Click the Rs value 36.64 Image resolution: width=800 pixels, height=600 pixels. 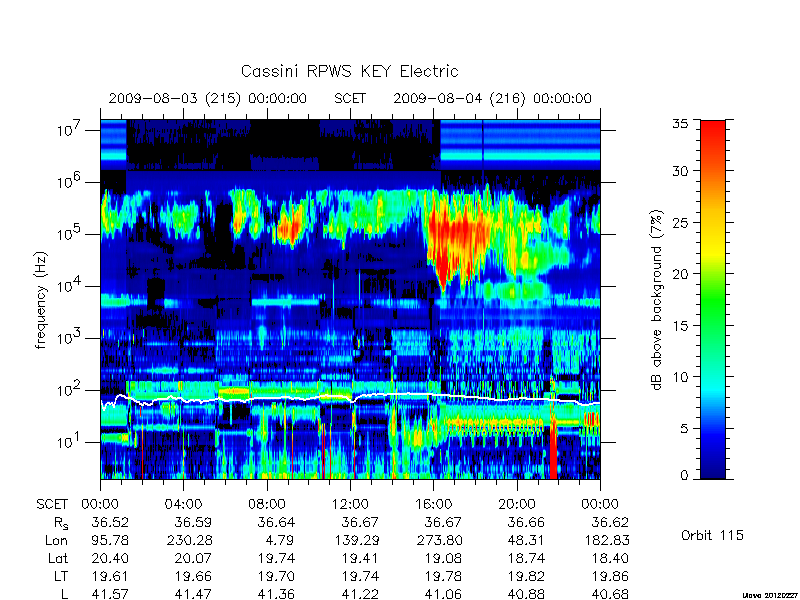click(276, 522)
